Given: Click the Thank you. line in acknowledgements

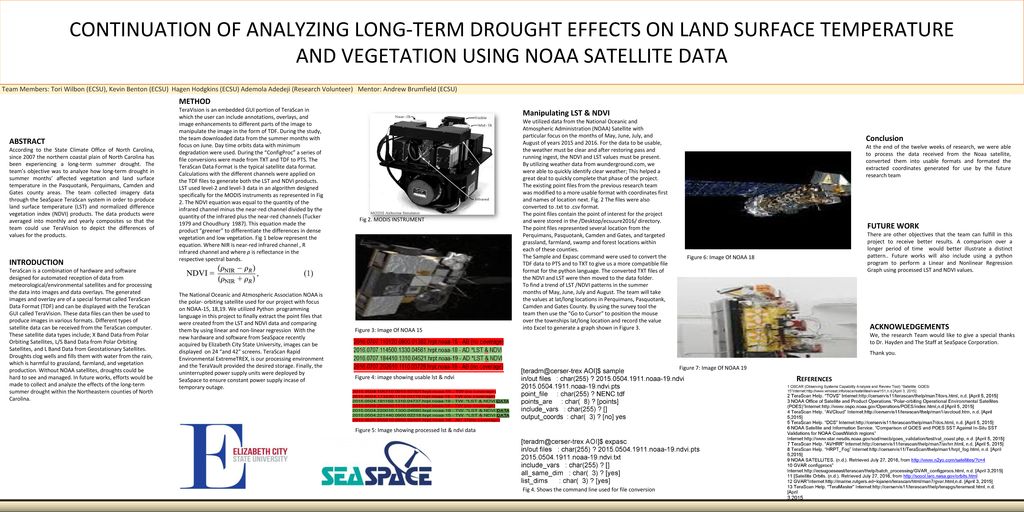Looking at the screenshot, I should pyautogui.click(x=880, y=353).
